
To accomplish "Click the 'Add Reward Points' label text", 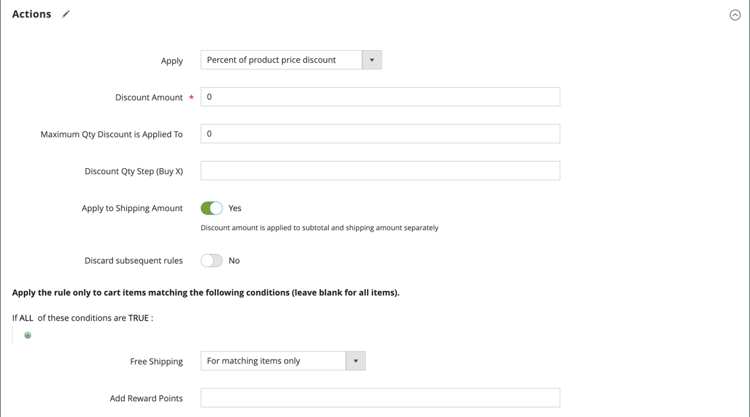I will pos(146,398).
